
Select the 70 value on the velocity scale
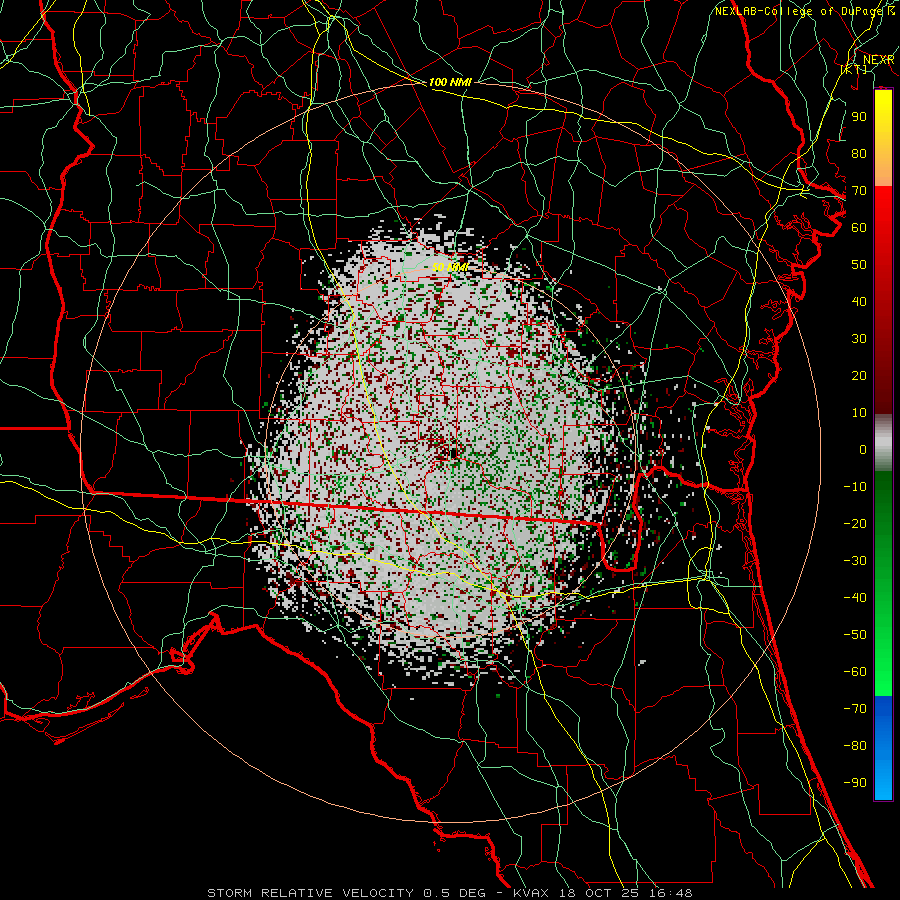[x=859, y=191]
